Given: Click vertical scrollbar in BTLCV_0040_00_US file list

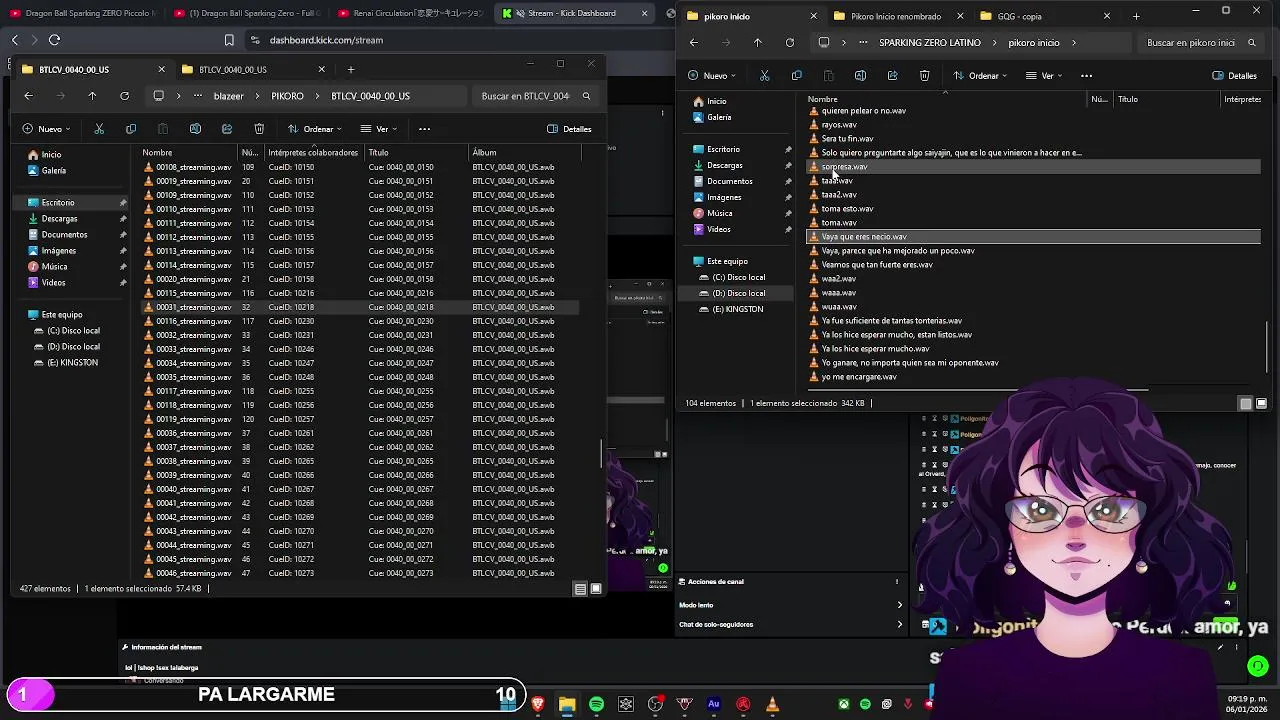Looking at the screenshot, I should (602, 454).
